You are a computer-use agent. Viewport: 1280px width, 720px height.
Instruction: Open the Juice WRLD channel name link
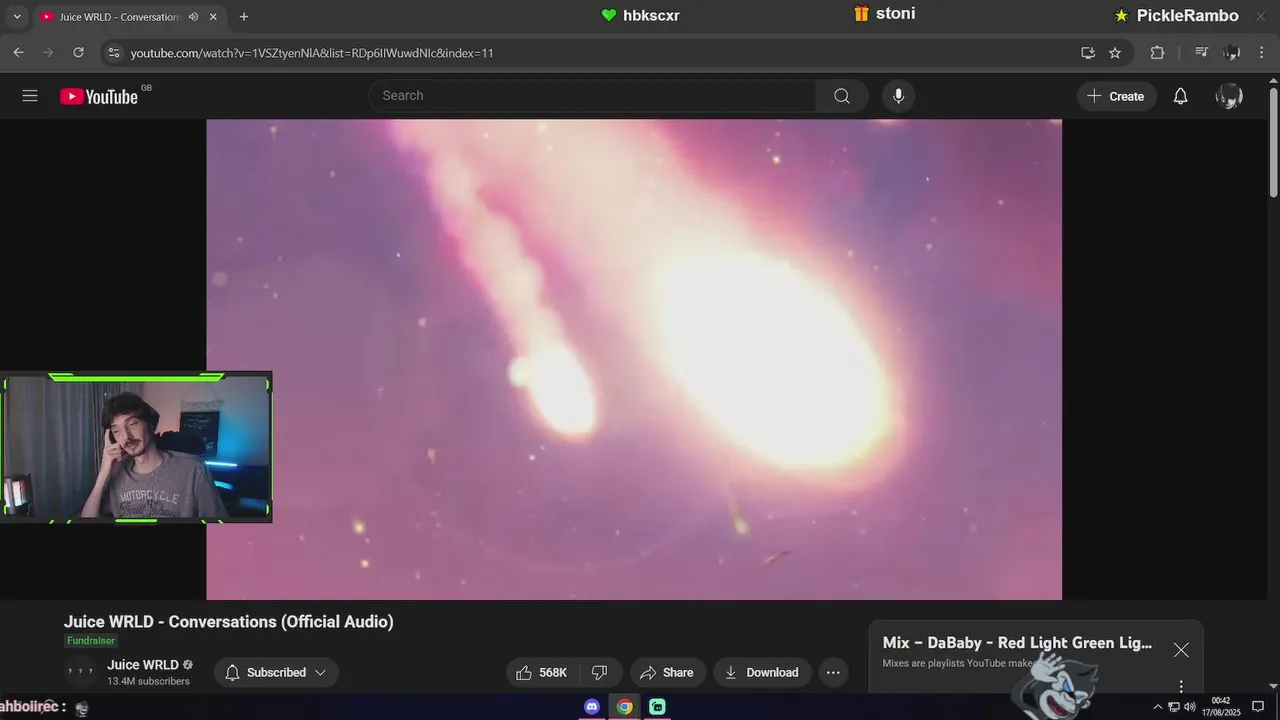(143, 665)
